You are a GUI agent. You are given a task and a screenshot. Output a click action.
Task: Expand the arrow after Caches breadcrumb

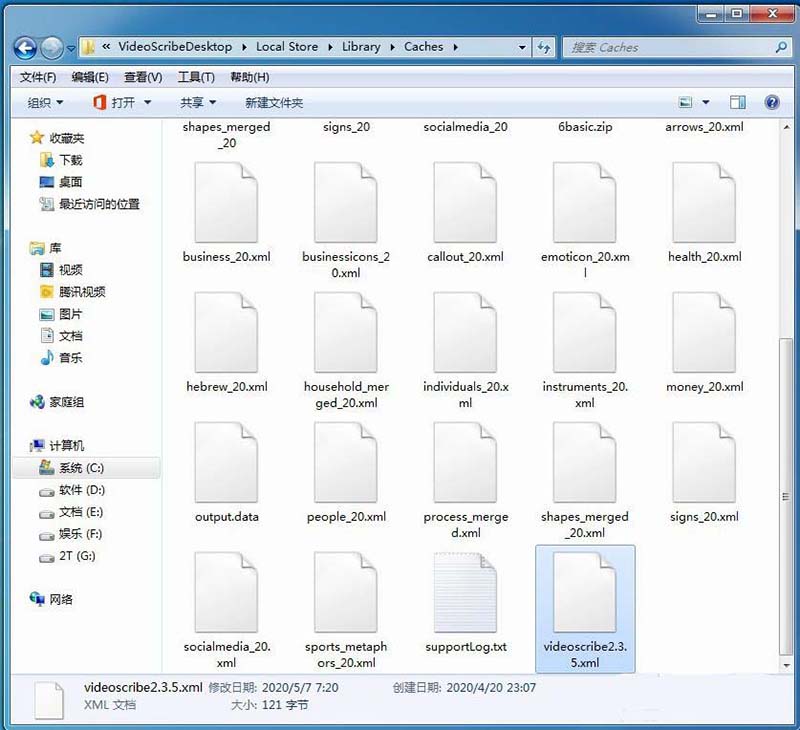(455, 47)
